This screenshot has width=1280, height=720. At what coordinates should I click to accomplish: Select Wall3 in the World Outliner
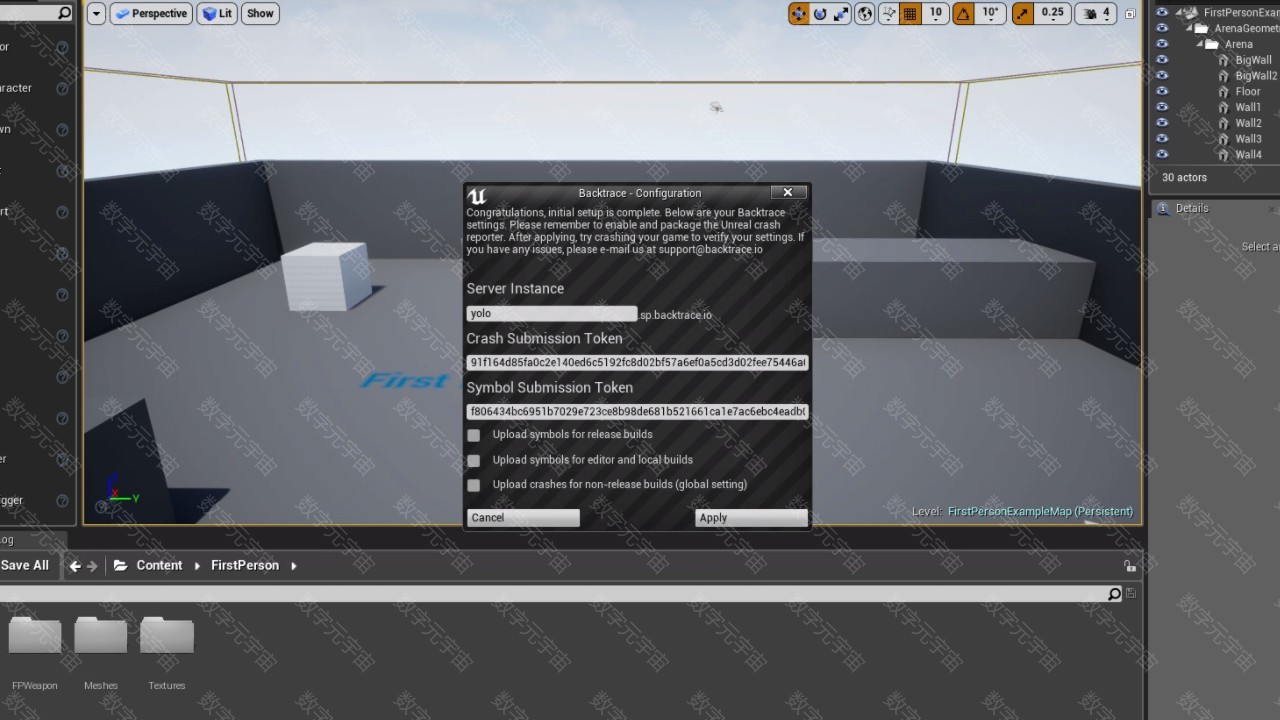pos(1248,139)
